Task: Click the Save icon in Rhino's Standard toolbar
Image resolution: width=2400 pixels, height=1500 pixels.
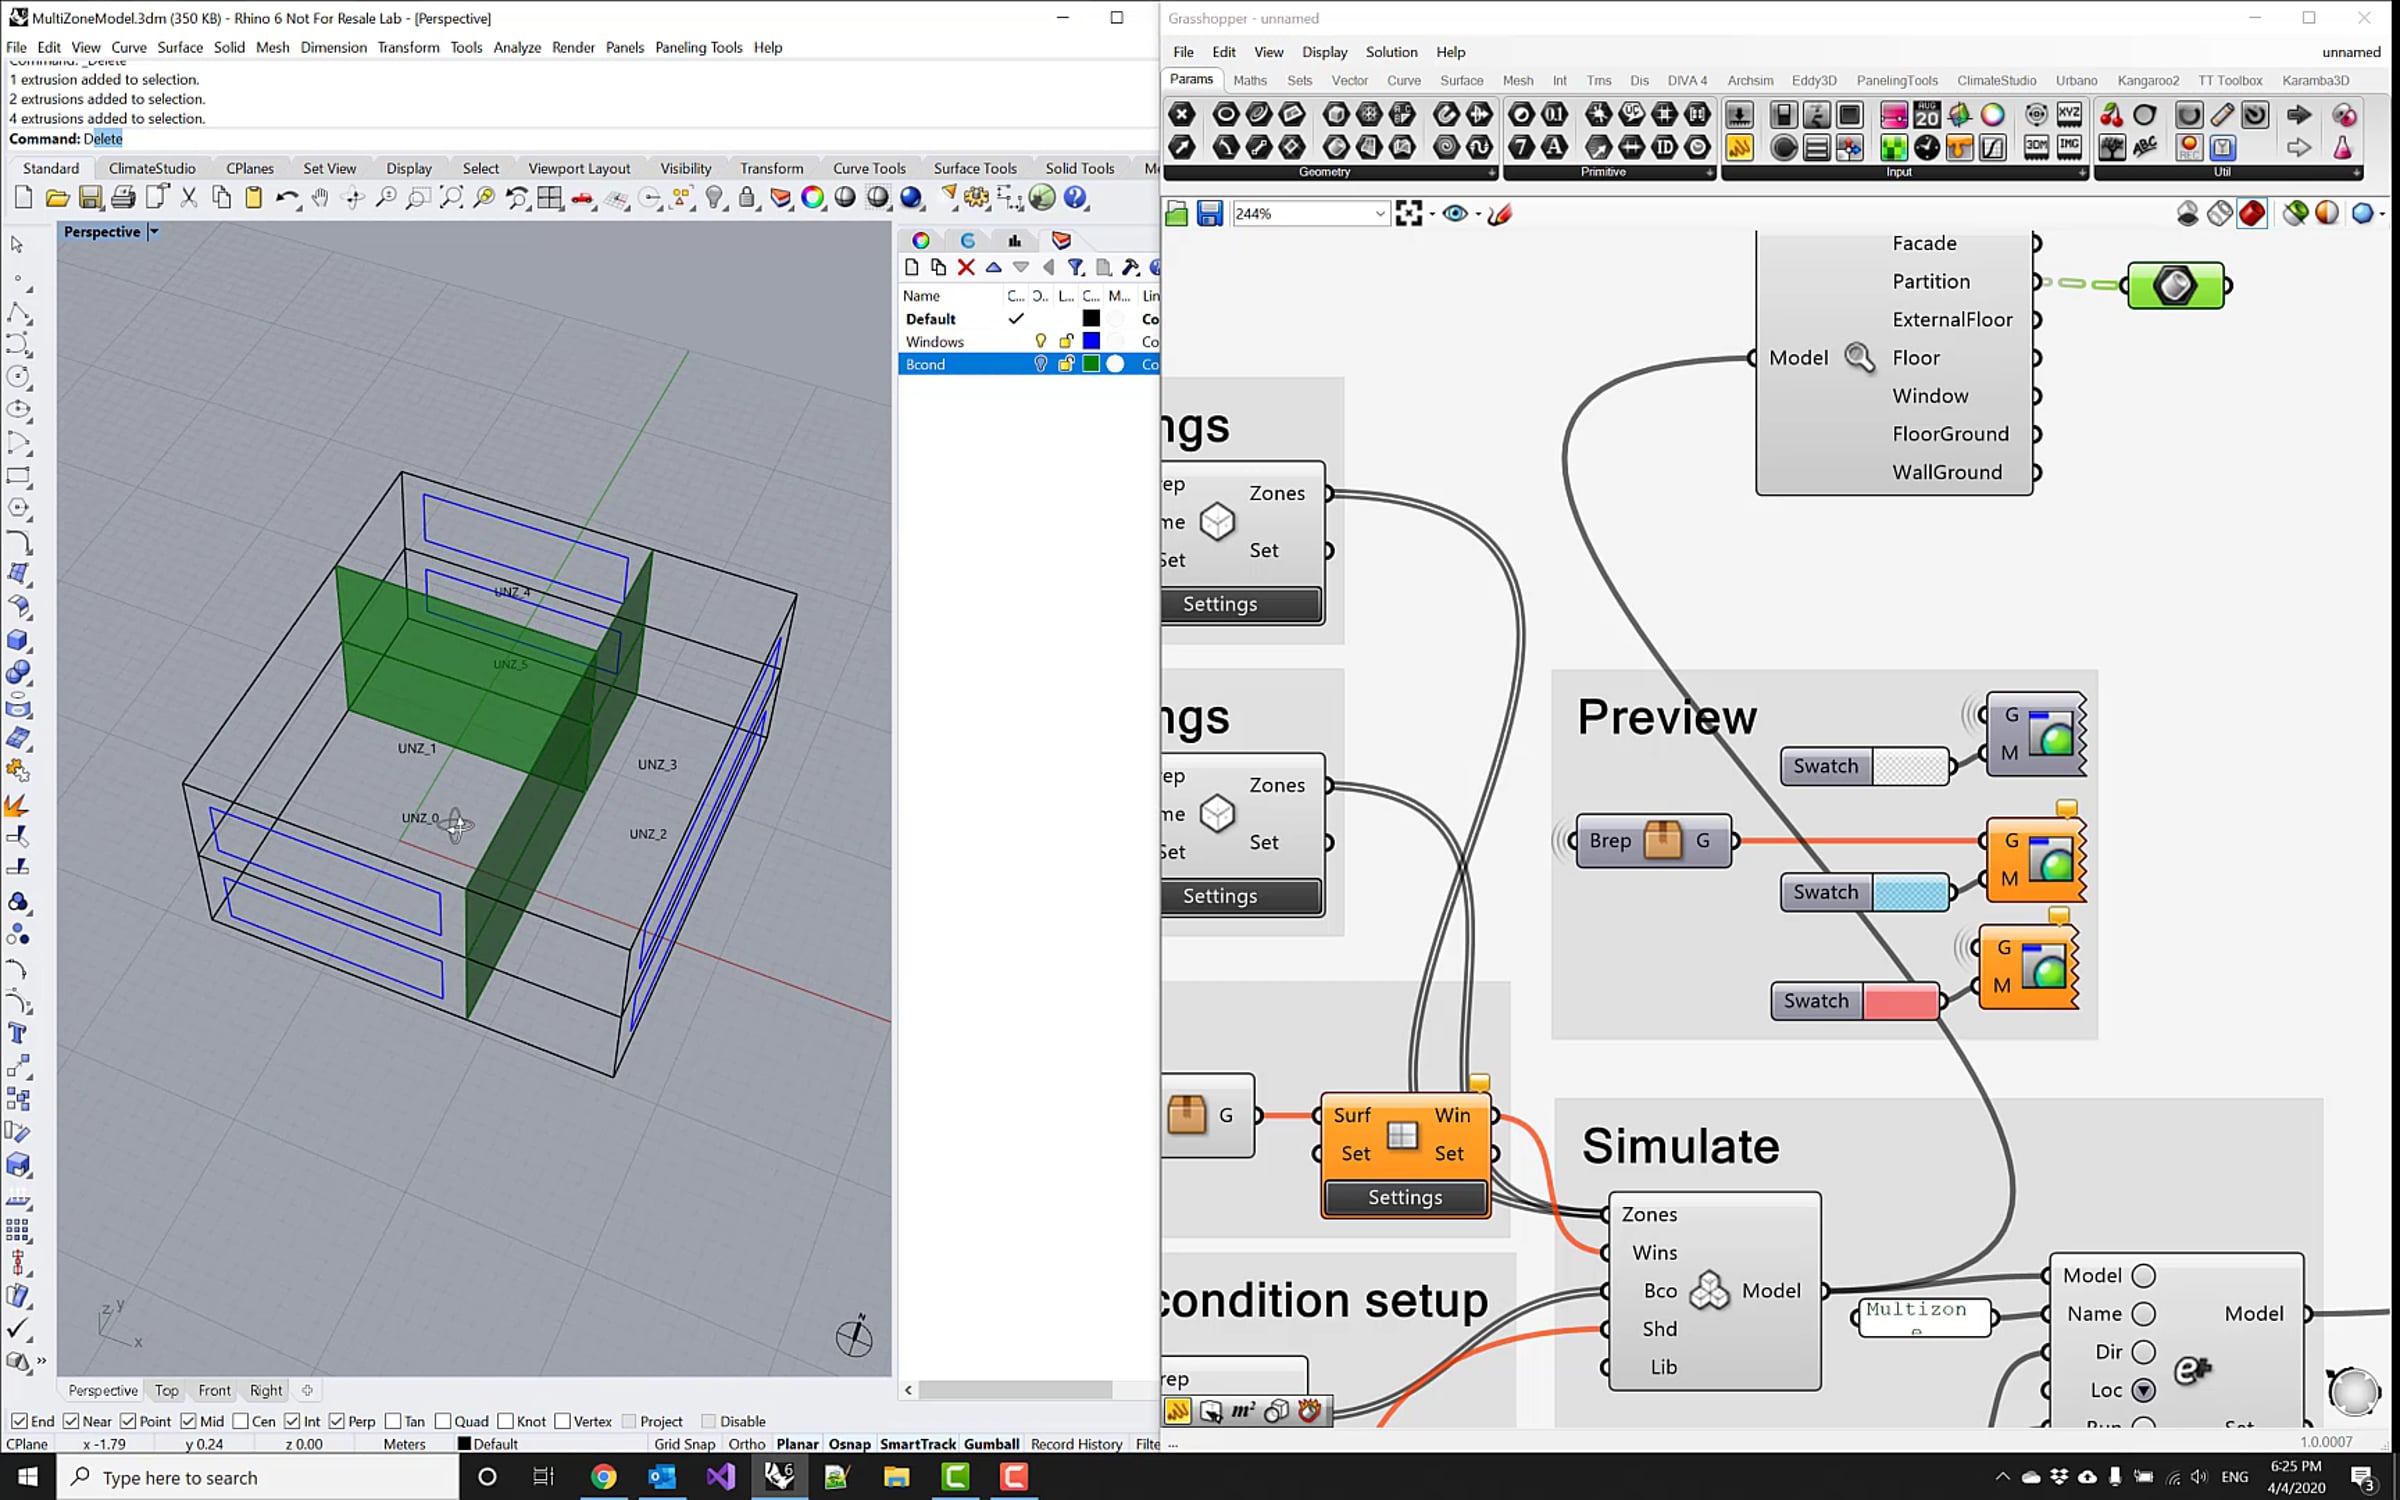Action: click(x=90, y=198)
